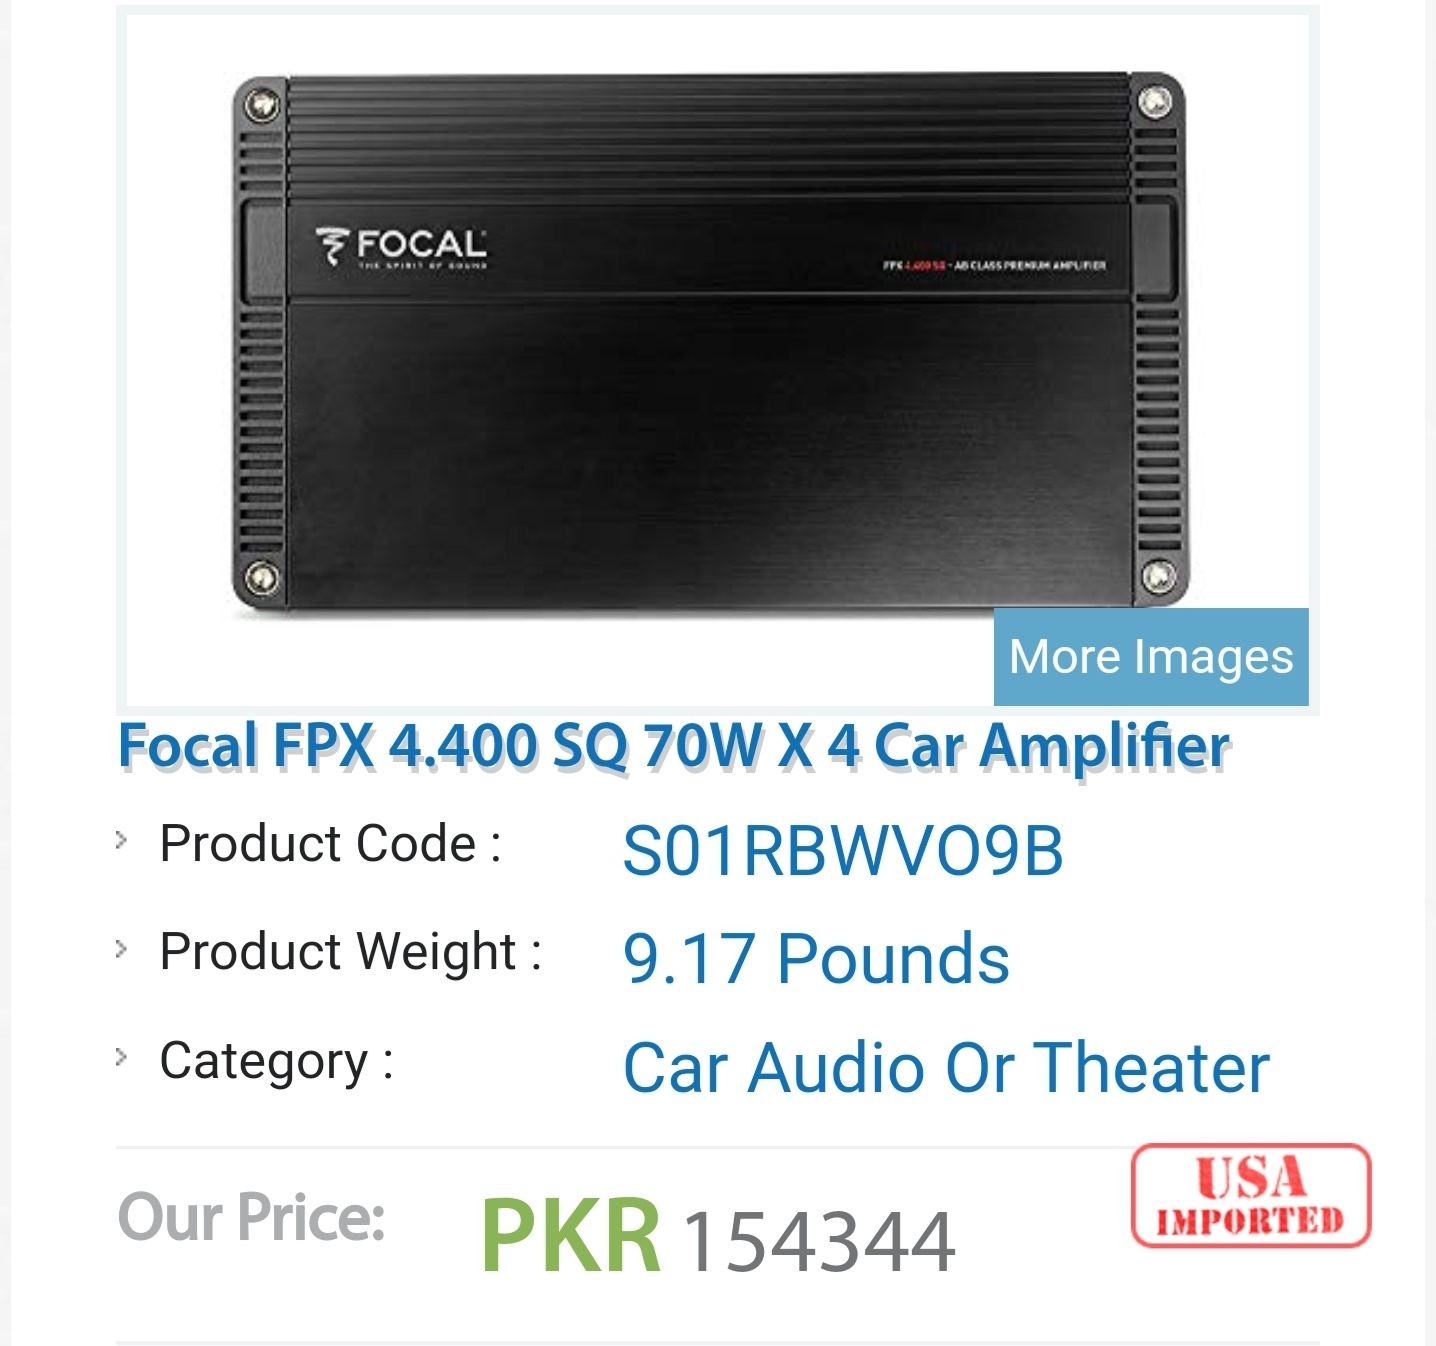Select product code S01RBWVO9B
Image resolution: width=1436 pixels, height=1346 pixels.
[x=842, y=851]
